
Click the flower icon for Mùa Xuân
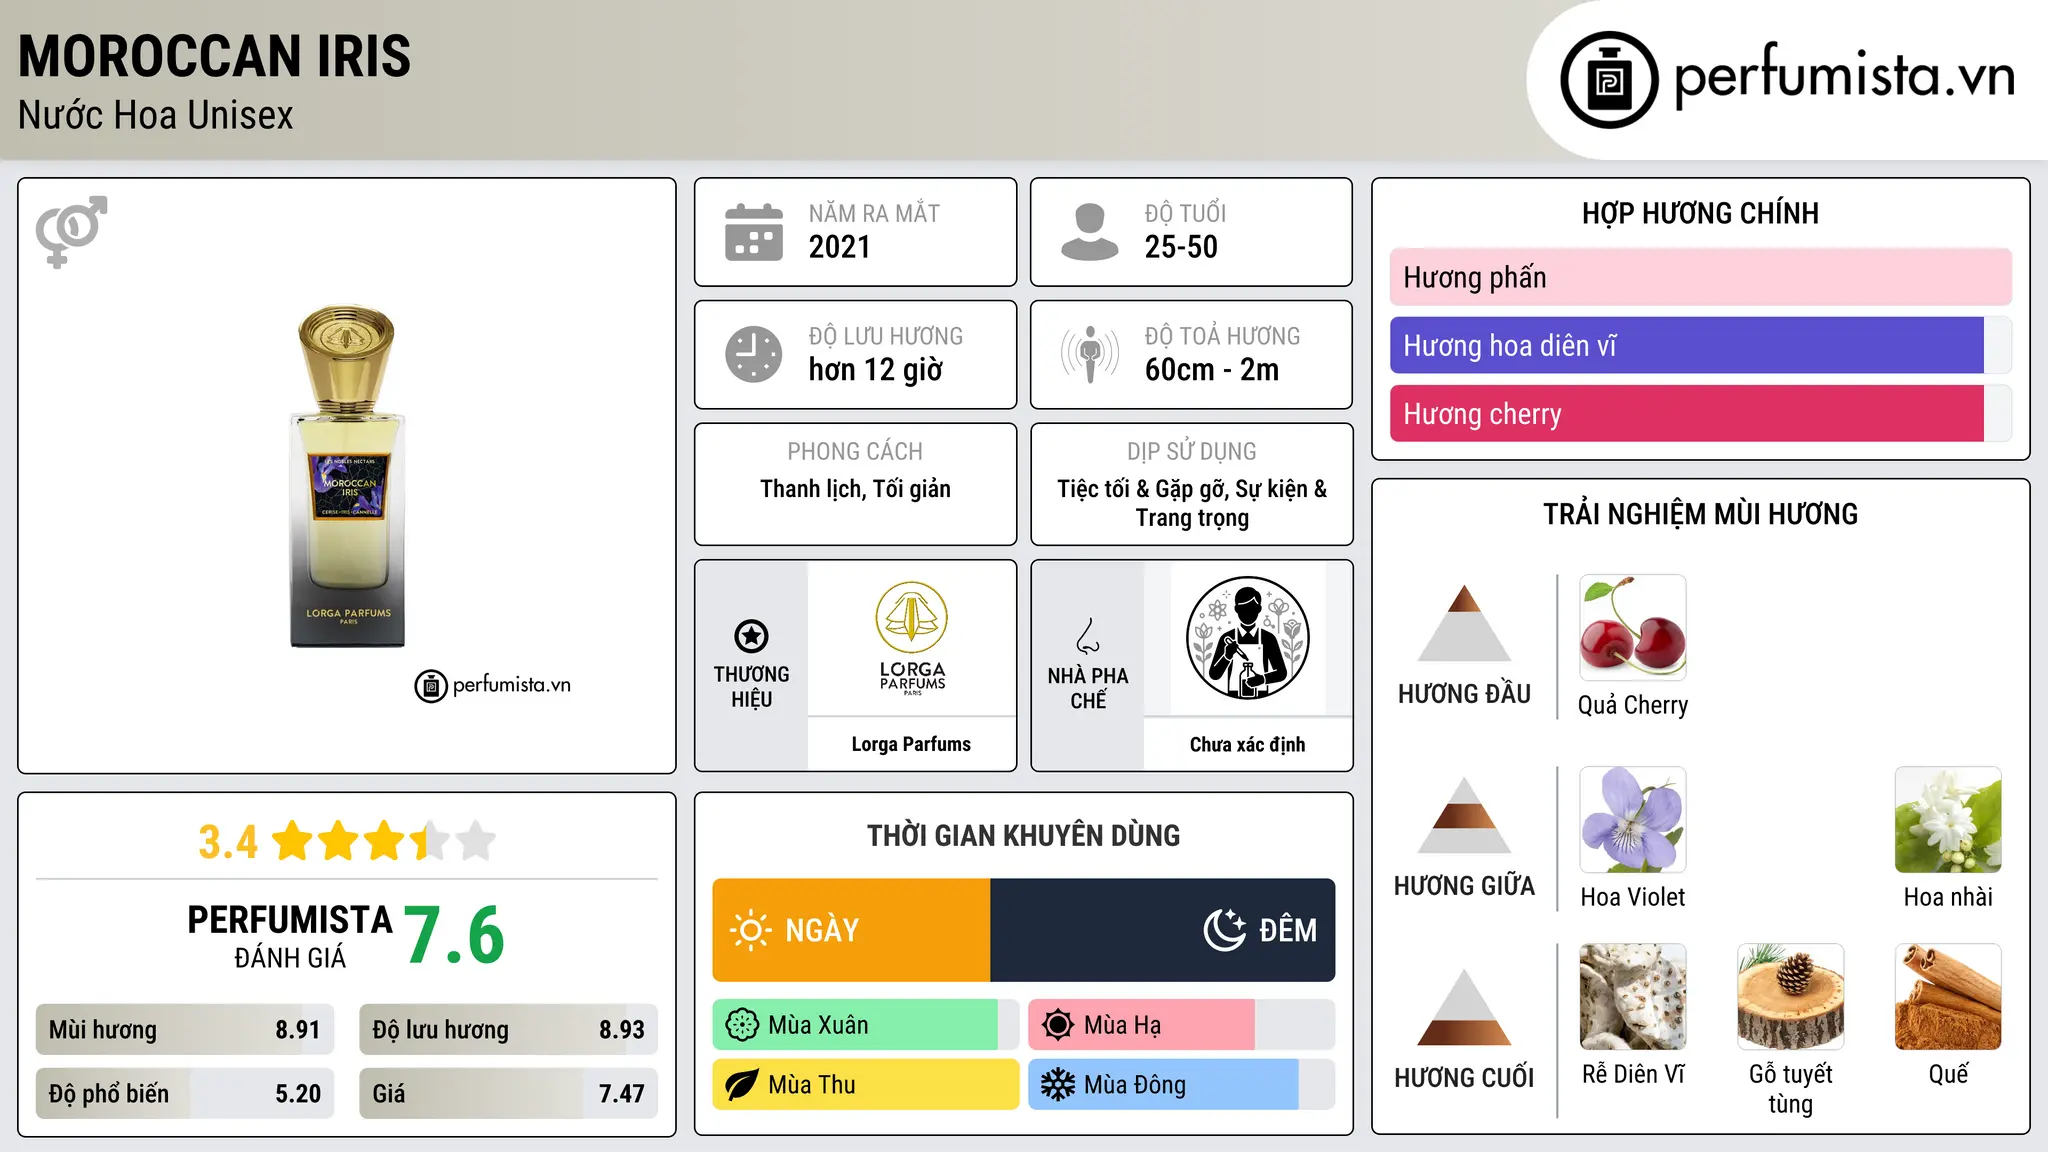pyautogui.click(x=742, y=1025)
